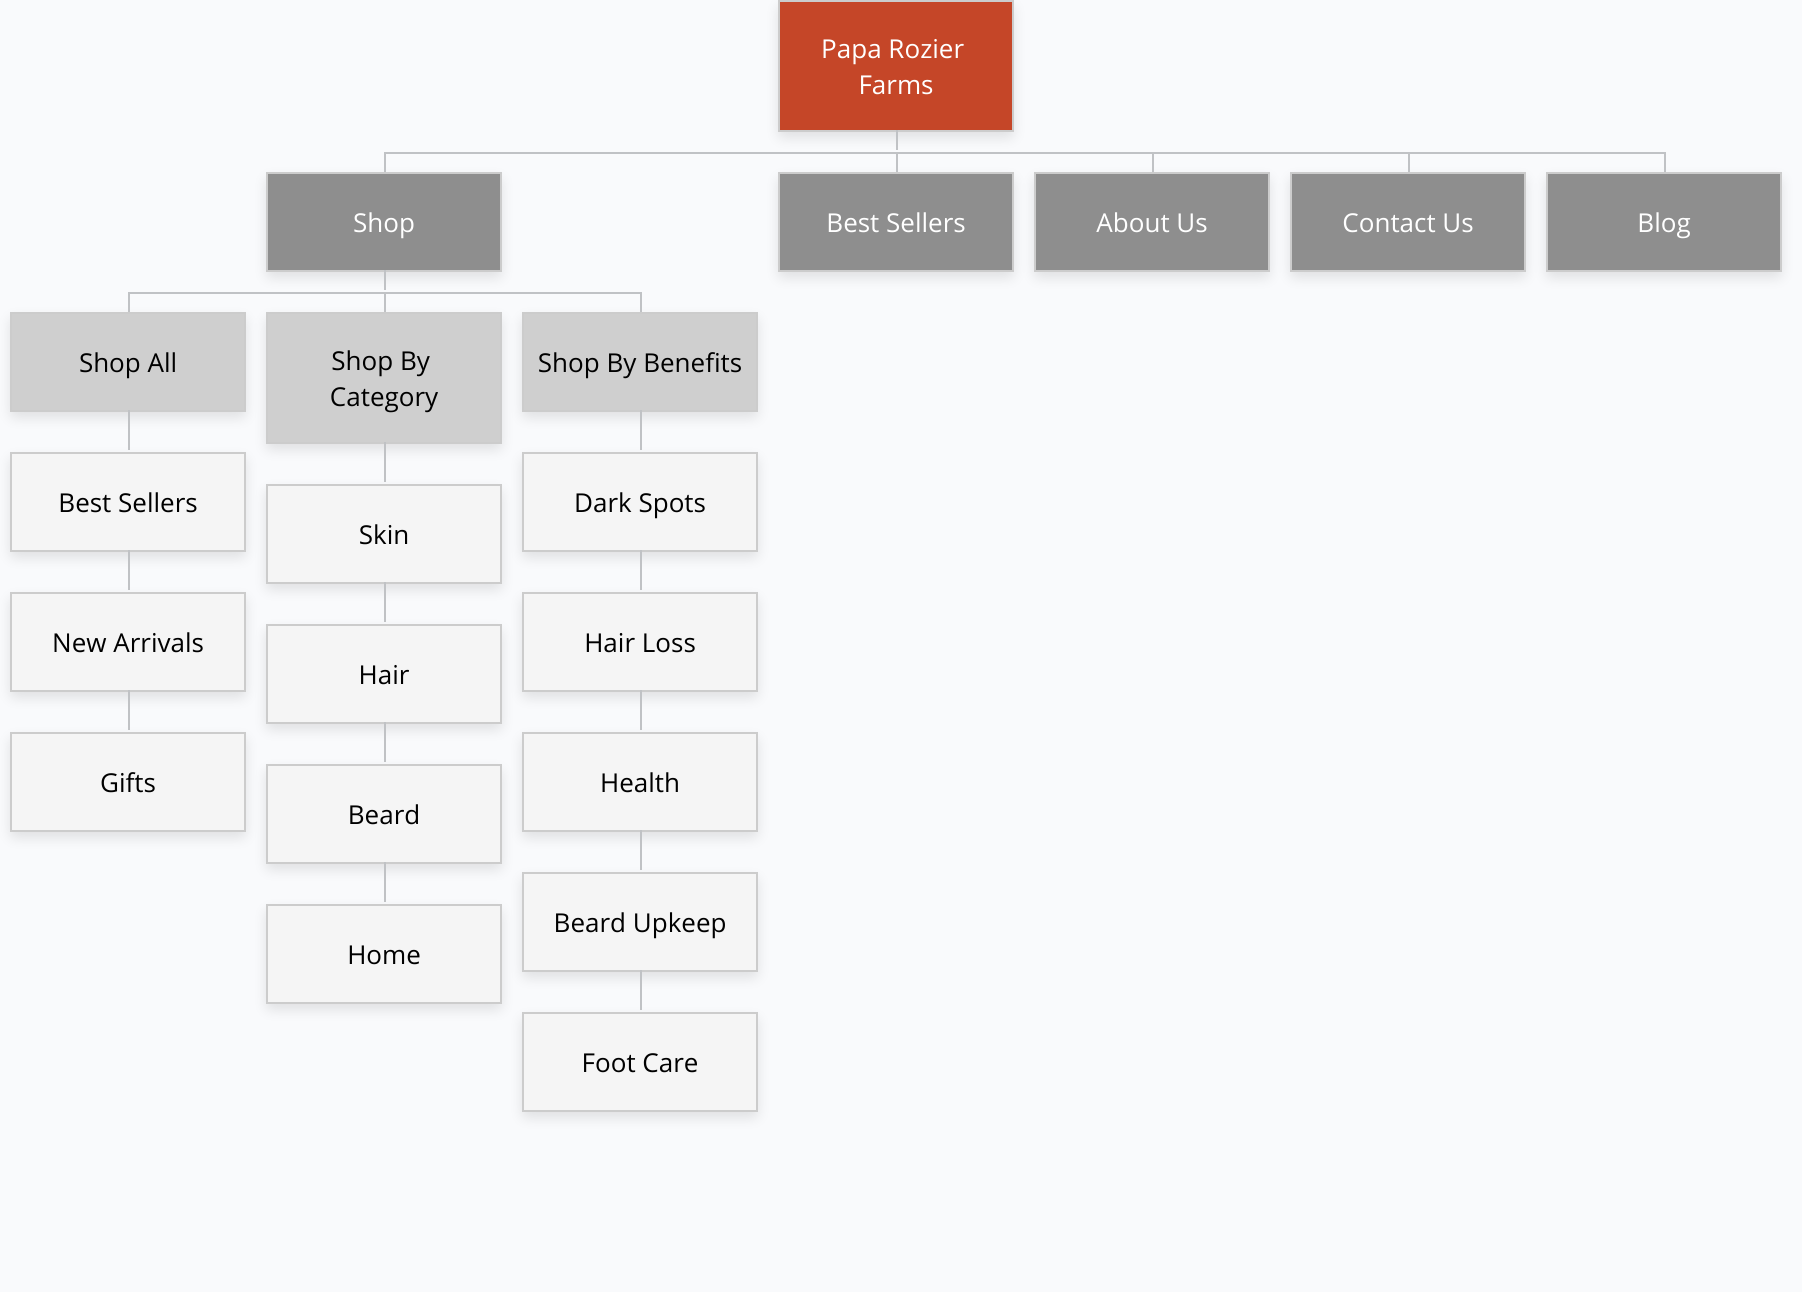The height and width of the screenshot is (1292, 1802).
Task: Click the New Arrivals box
Action: coord(128,642)
